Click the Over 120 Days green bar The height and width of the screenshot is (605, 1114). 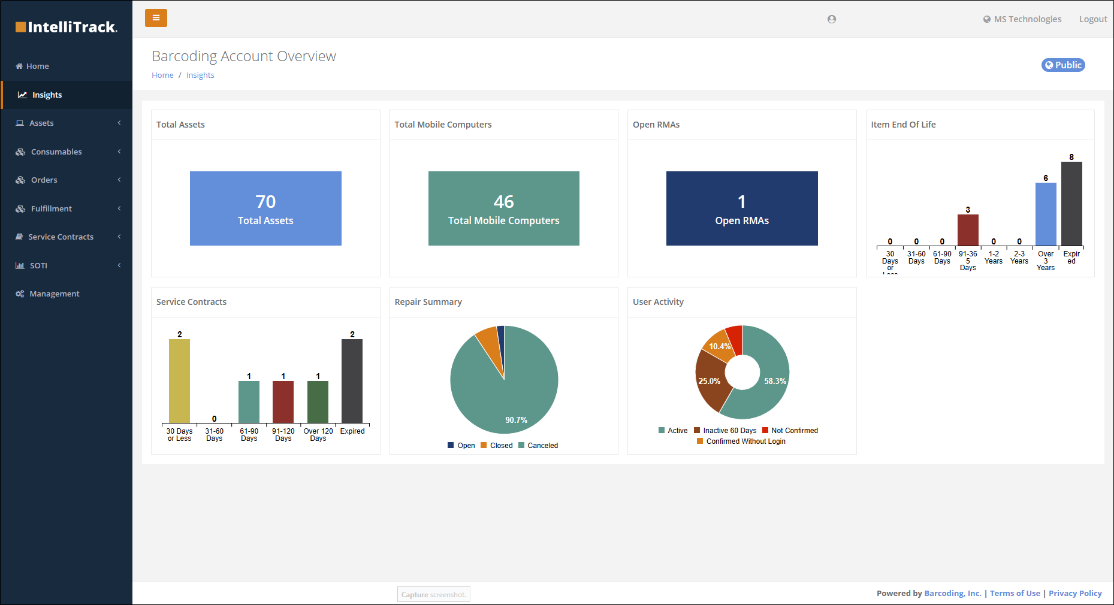(318, 403)
